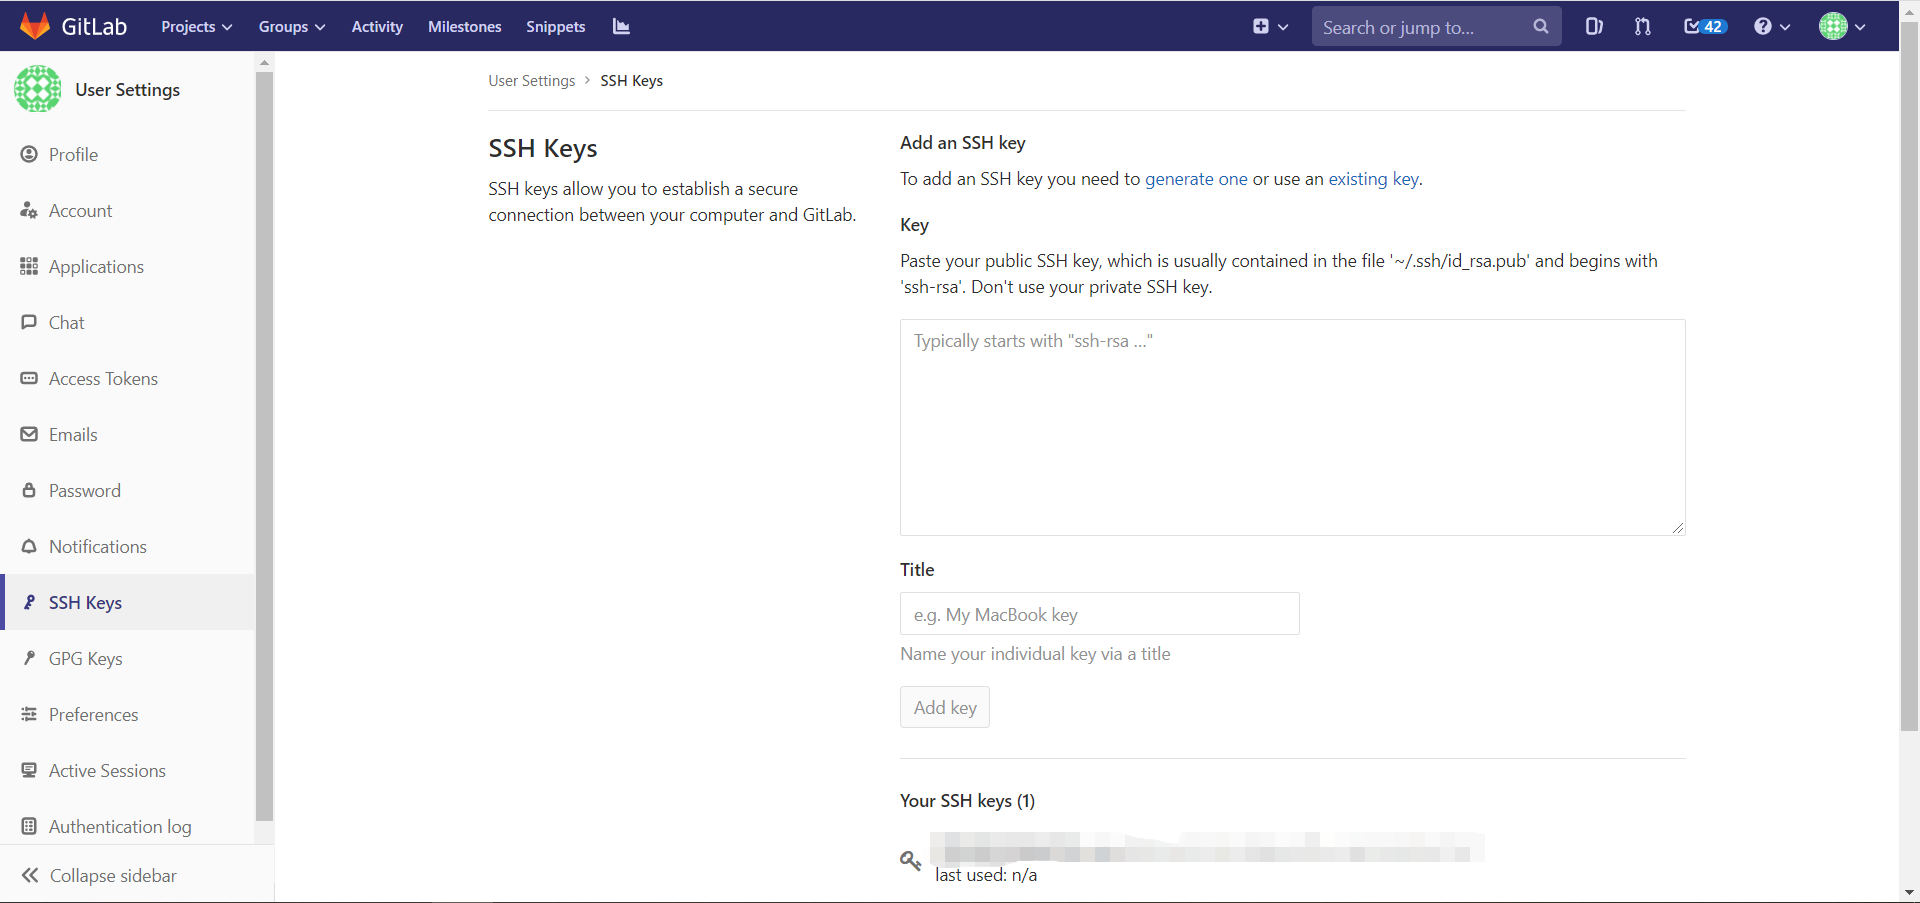Click the Profile icon in sidebar

29,154
